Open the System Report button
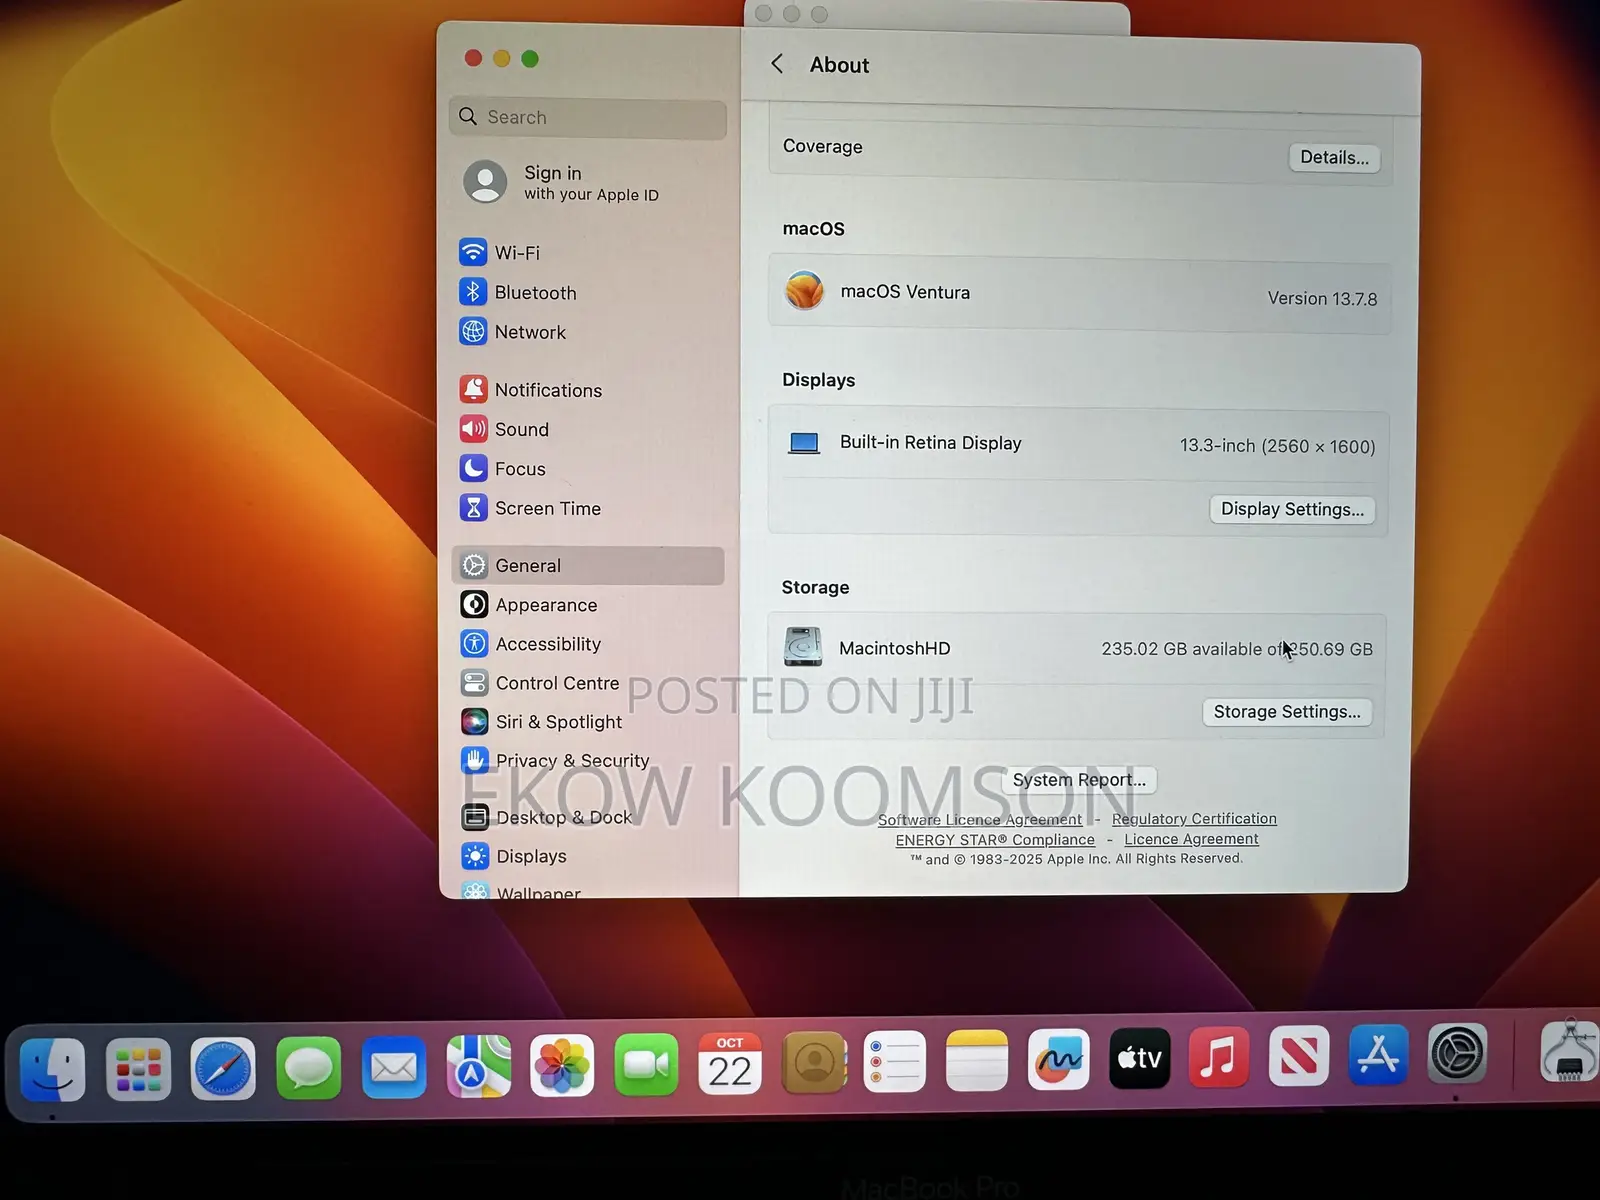Image resolution: width=1600 pixels, height=1200 pixels. click(x=1079, y=779)
